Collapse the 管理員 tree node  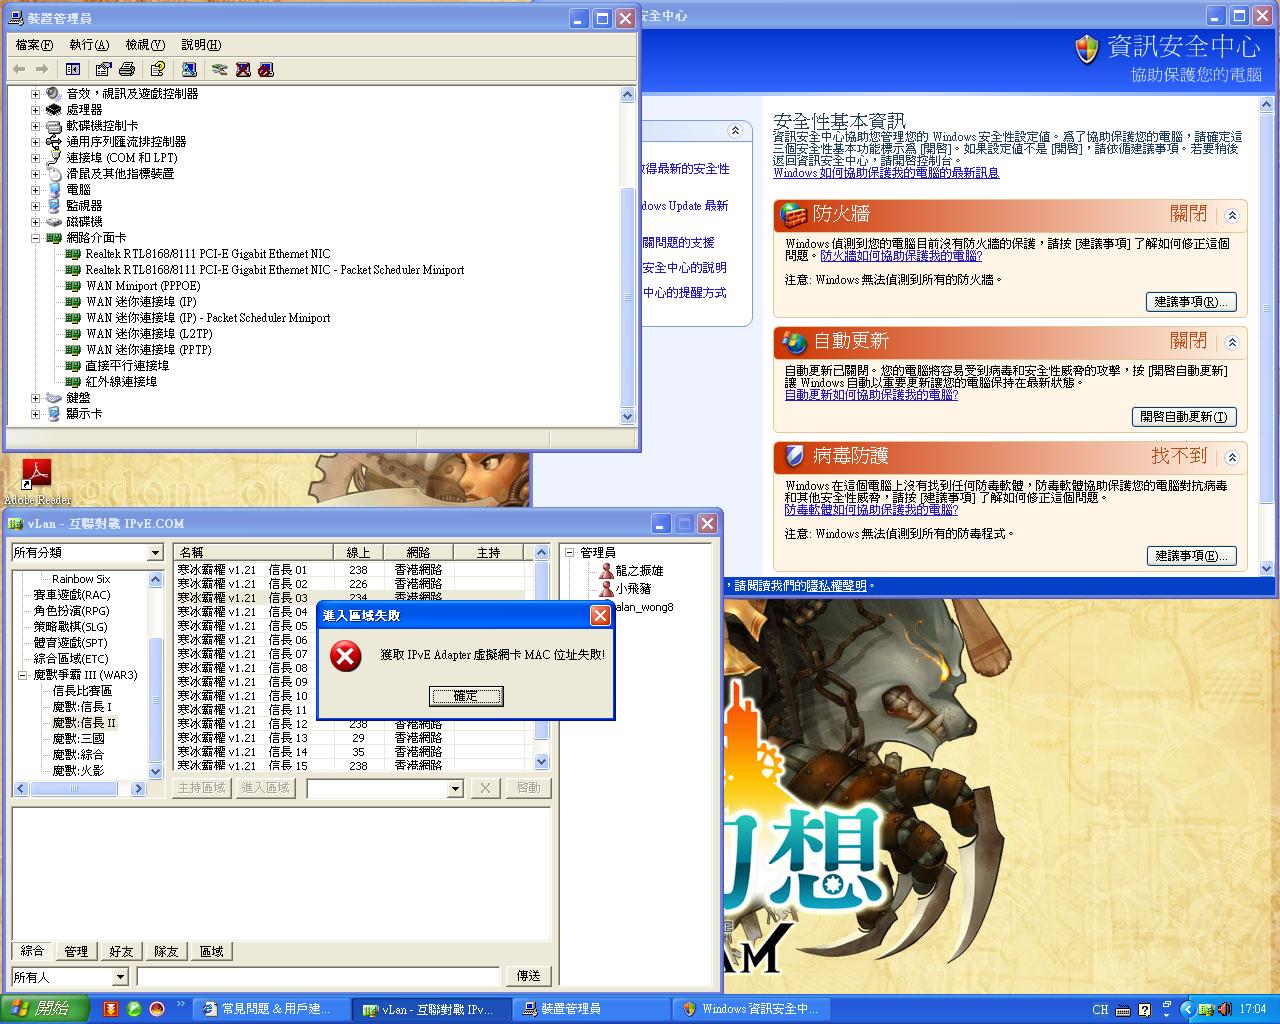[x=569, y=552]
